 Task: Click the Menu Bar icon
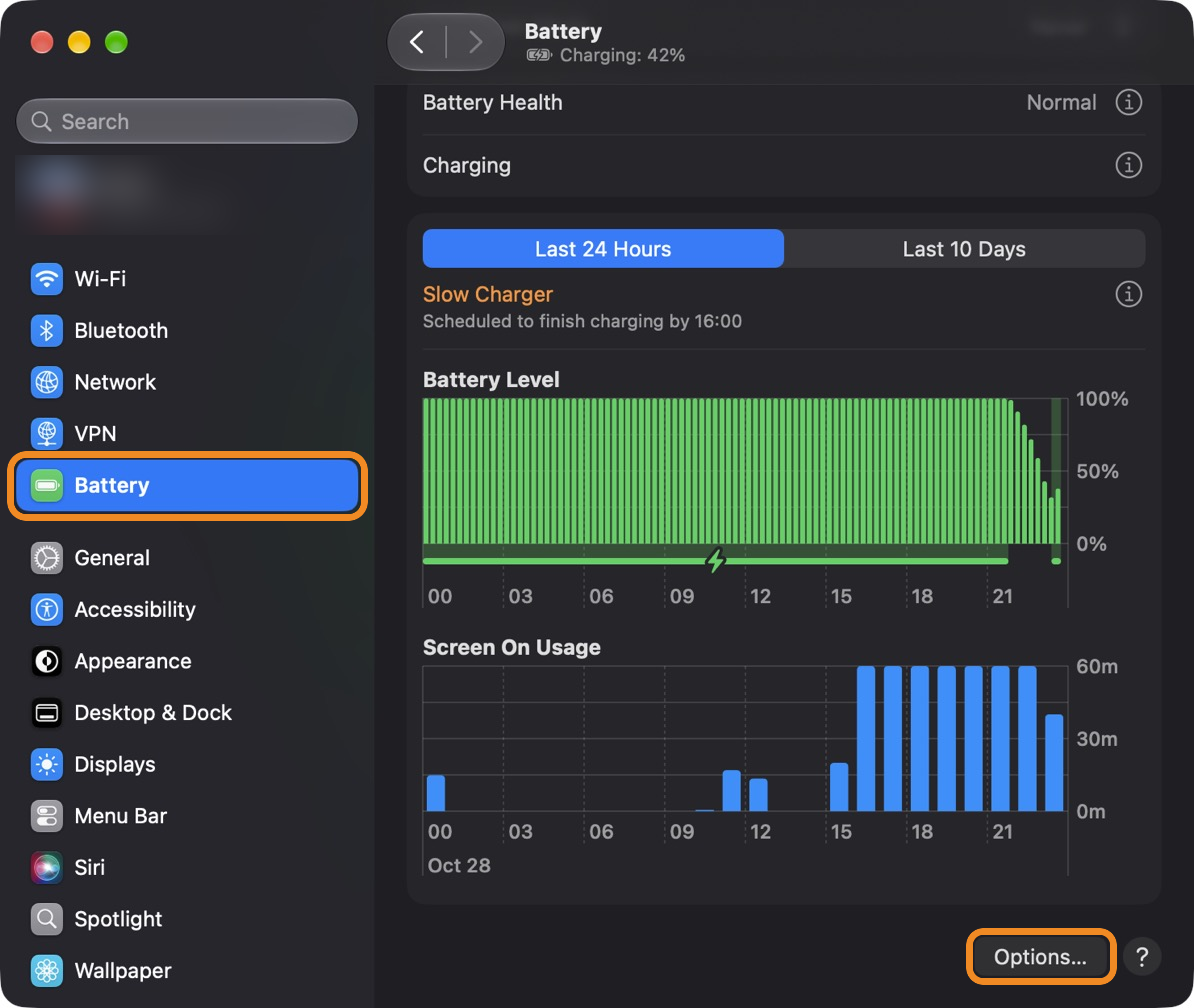tap(46, 816)
